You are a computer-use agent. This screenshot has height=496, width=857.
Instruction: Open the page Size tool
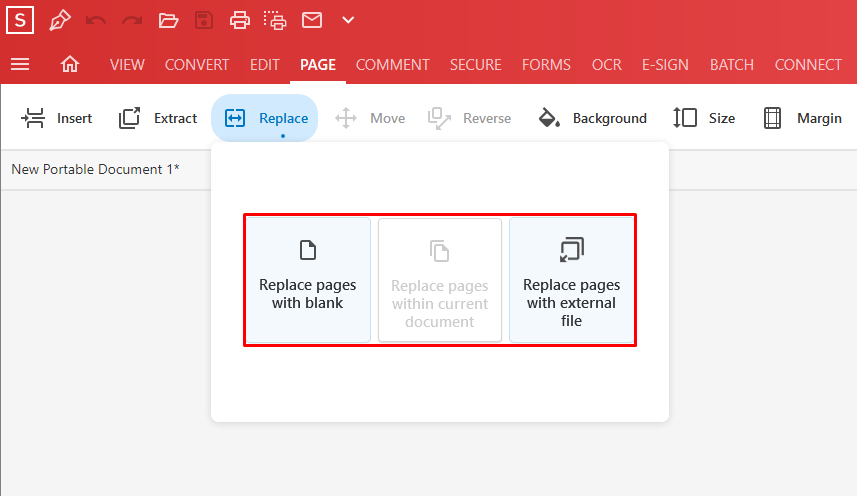[x=704, y=118]
